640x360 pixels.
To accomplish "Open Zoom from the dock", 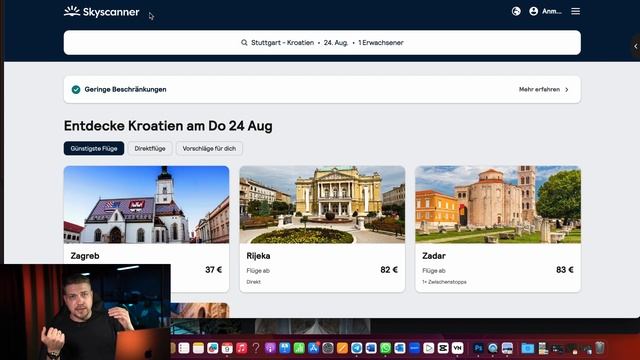I will (x=414, y=348).
